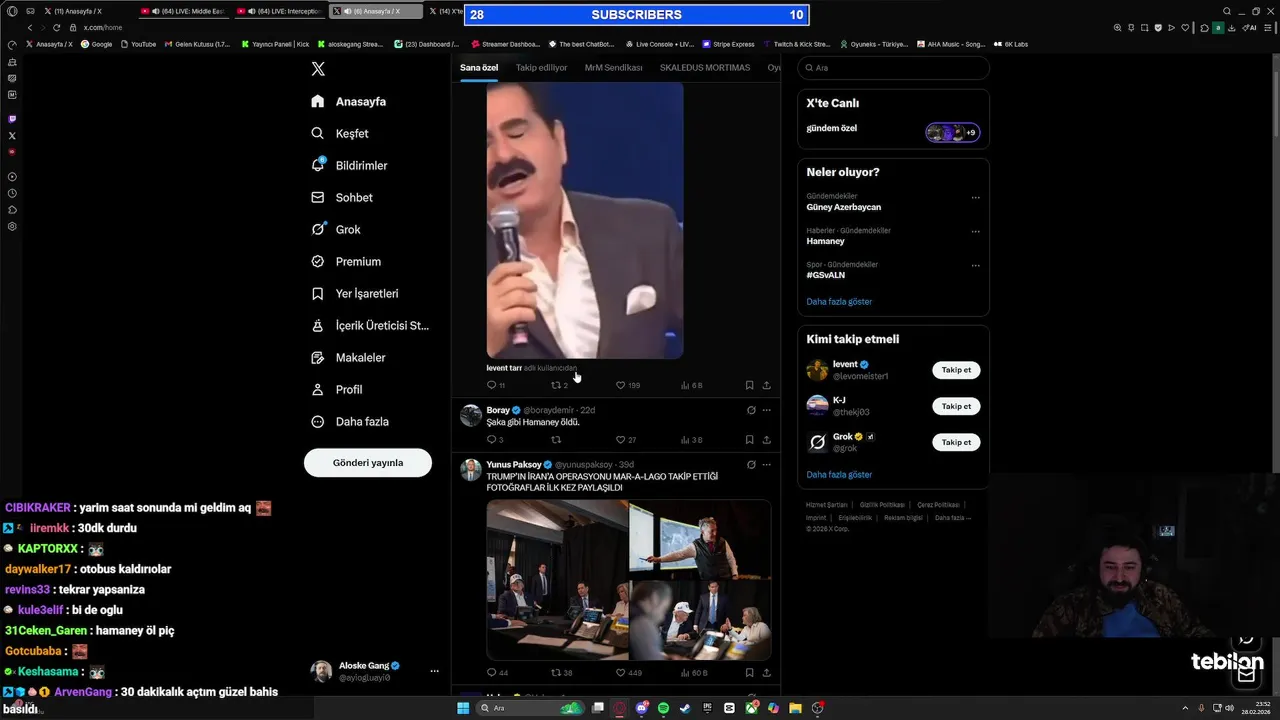Open Grok from the sidebar
Screen dimensions: 1280x720
click(336, 229)
